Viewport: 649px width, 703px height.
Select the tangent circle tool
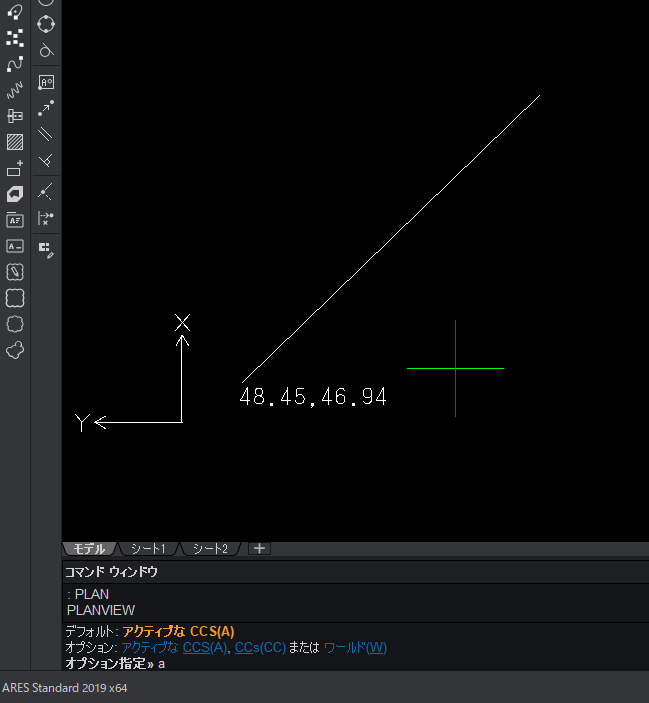tap(46, 50)
